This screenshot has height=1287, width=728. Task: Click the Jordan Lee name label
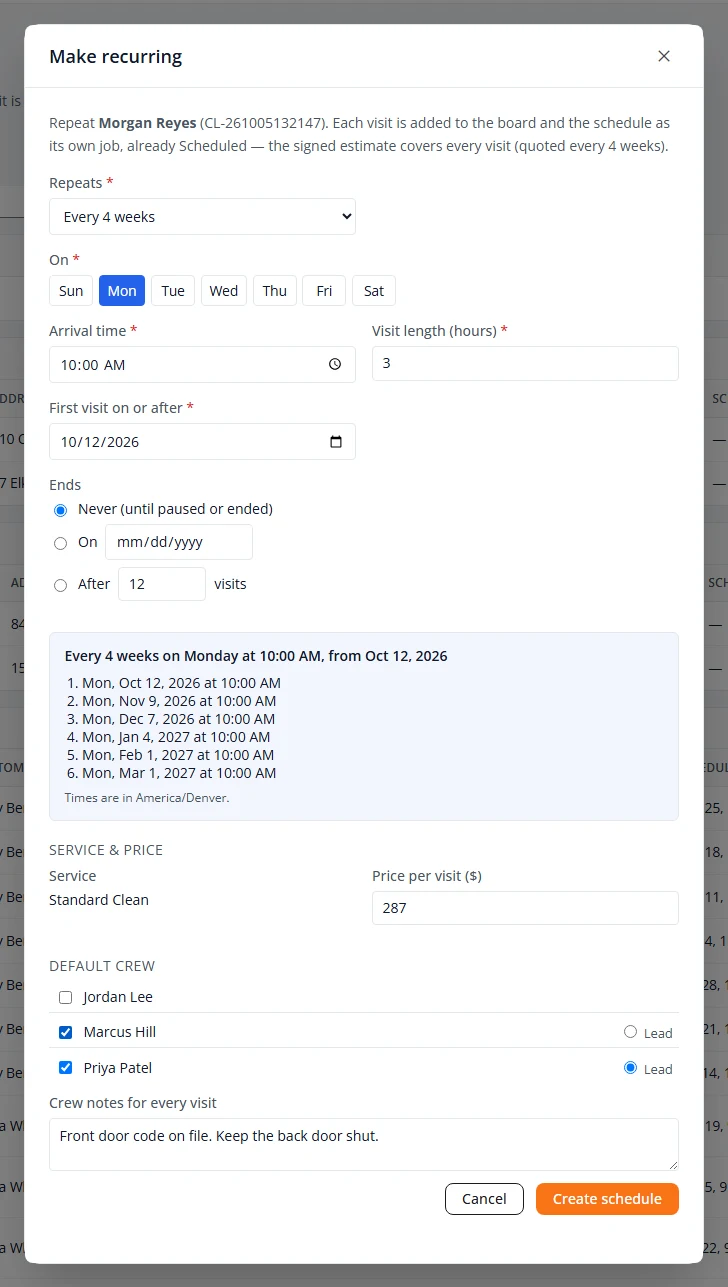tap(118, 997)
